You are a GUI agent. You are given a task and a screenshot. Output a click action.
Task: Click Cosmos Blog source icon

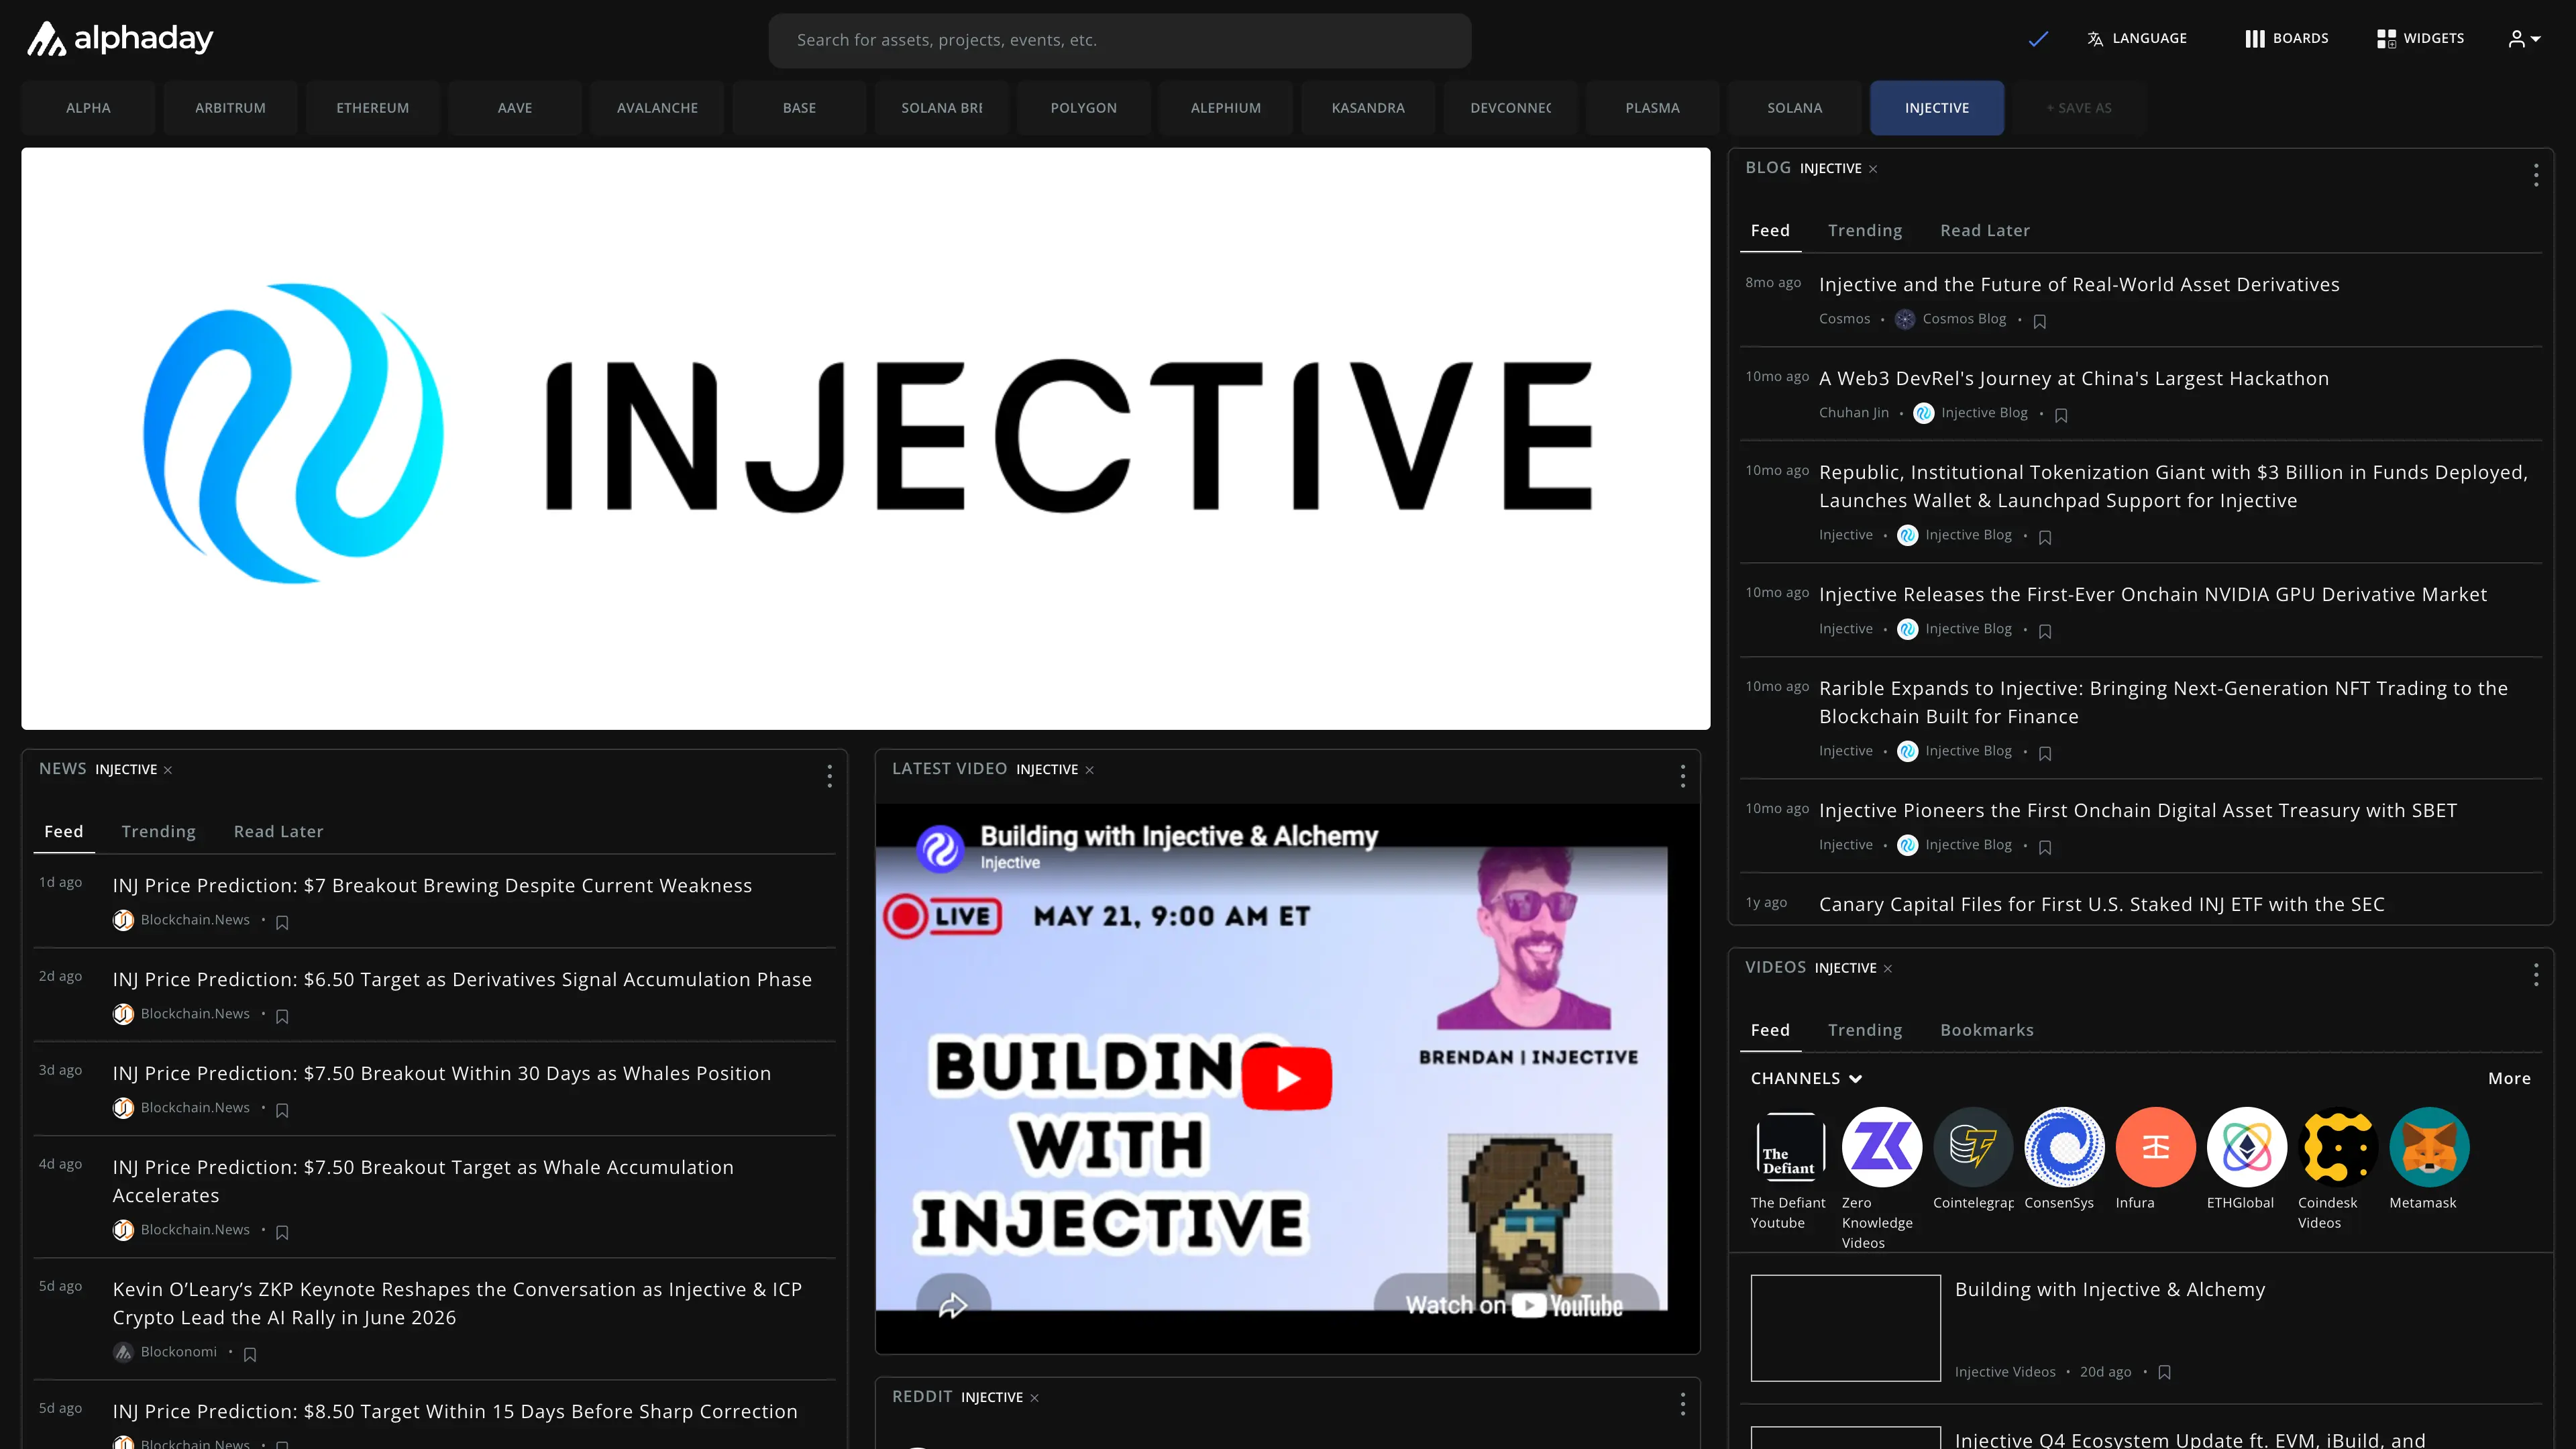[1904, 320]
